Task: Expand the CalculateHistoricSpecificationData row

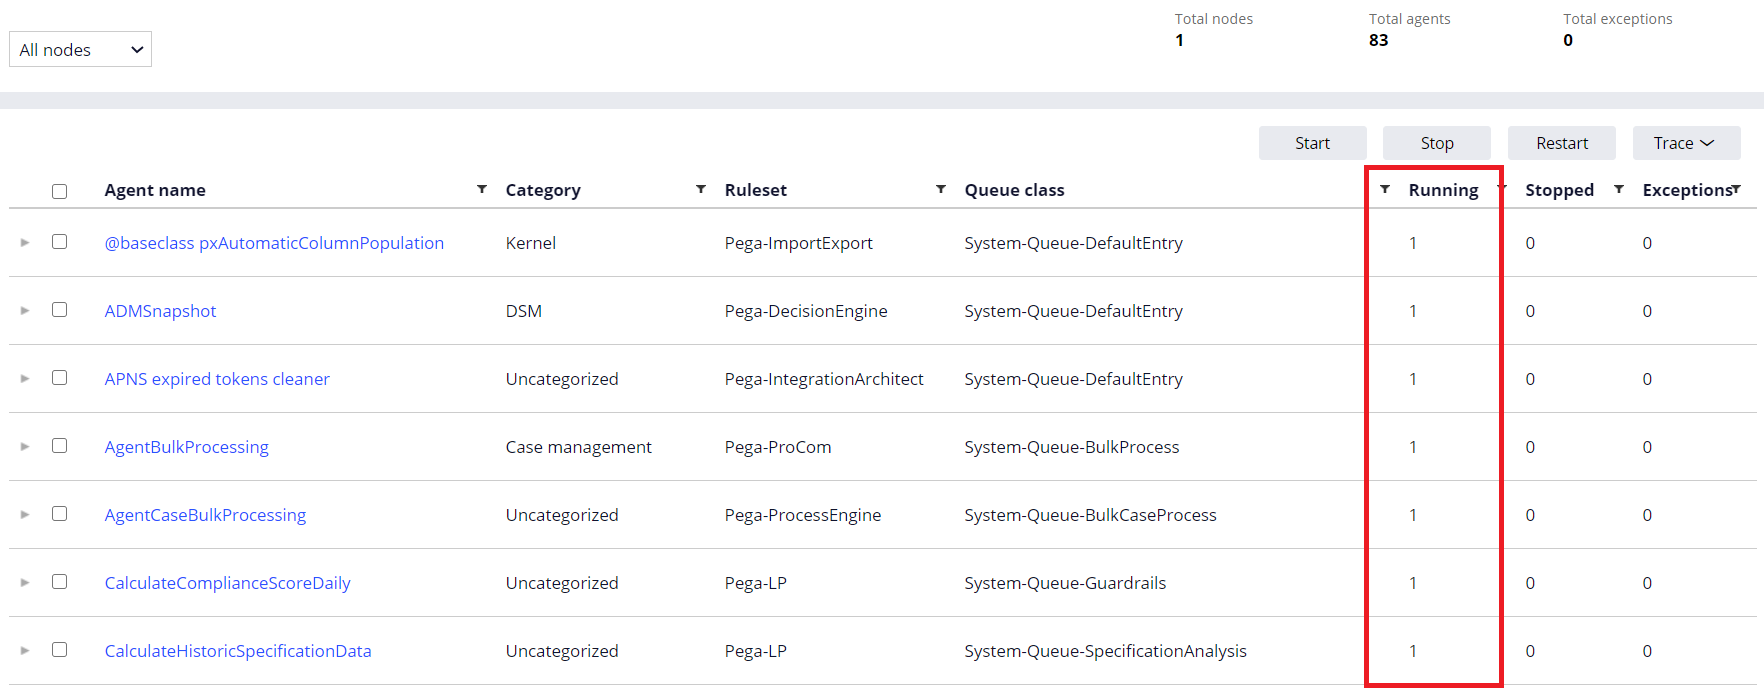Action: pos(25,650)
